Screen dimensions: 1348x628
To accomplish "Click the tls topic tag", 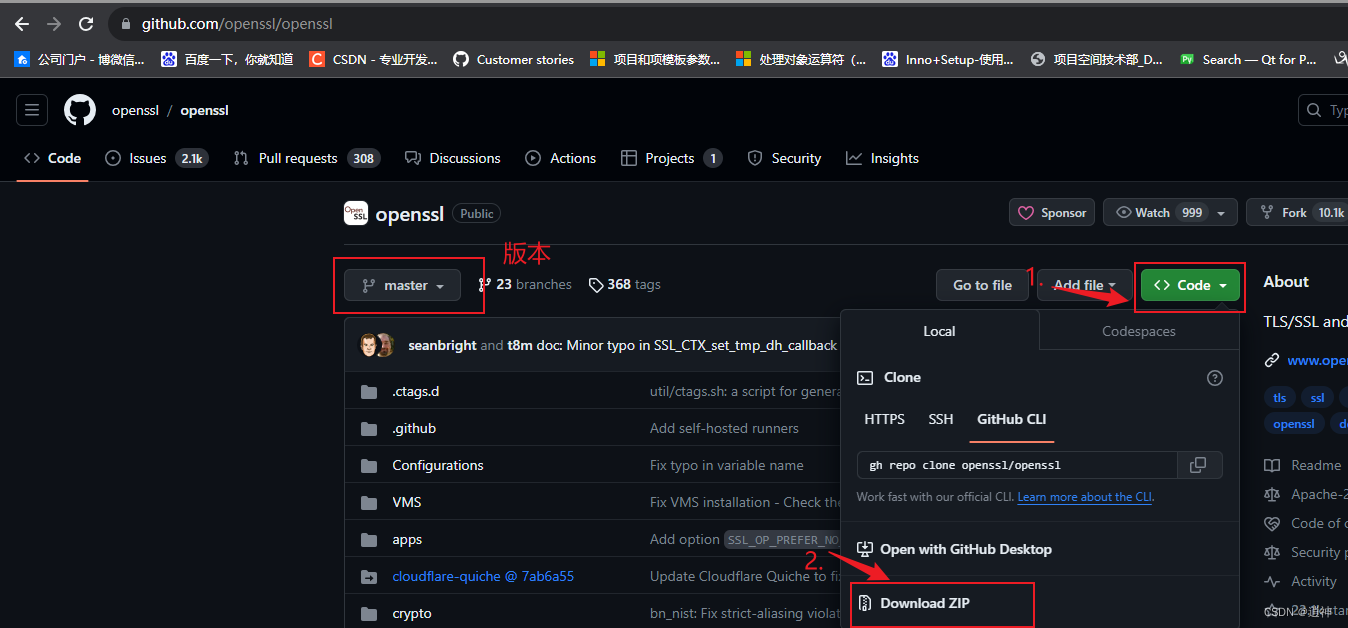I will click(1280, 397).
